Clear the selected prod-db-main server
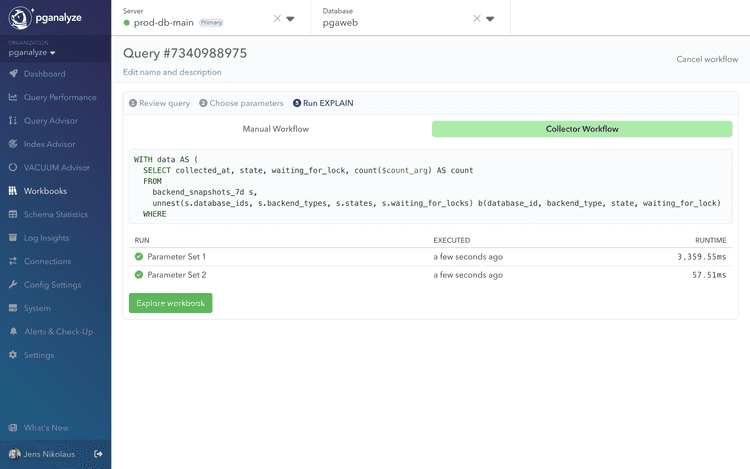 277,18
